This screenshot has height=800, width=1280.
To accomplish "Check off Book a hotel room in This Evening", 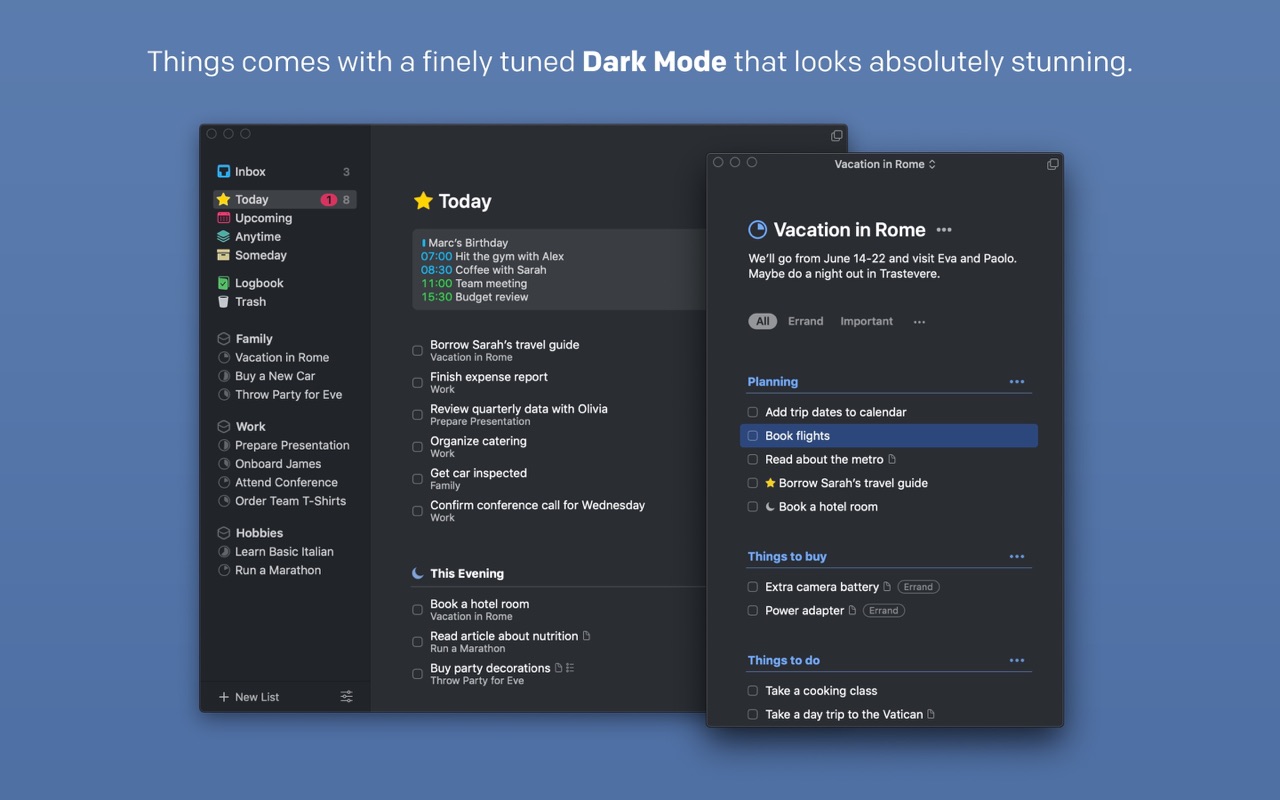I will [x=418, y=610].
